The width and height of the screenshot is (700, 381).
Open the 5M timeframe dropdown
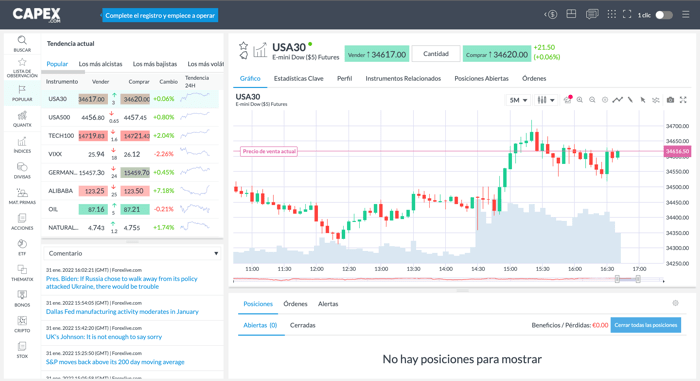coord(518,100)
